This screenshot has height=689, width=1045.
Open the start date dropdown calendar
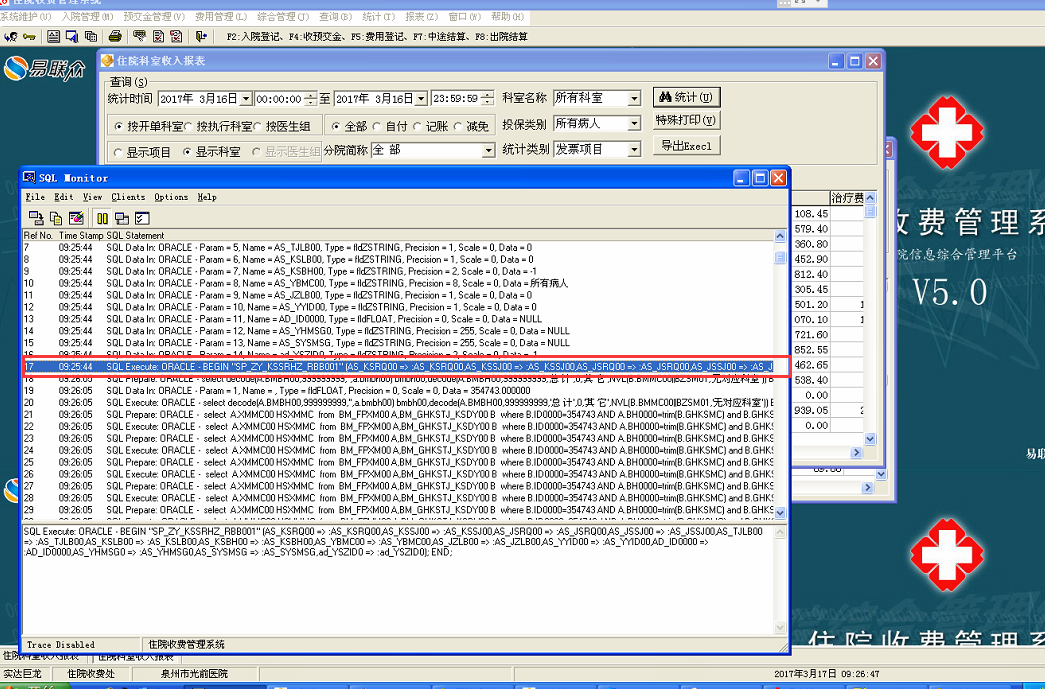pyautogui.click(x=246, y=99)
